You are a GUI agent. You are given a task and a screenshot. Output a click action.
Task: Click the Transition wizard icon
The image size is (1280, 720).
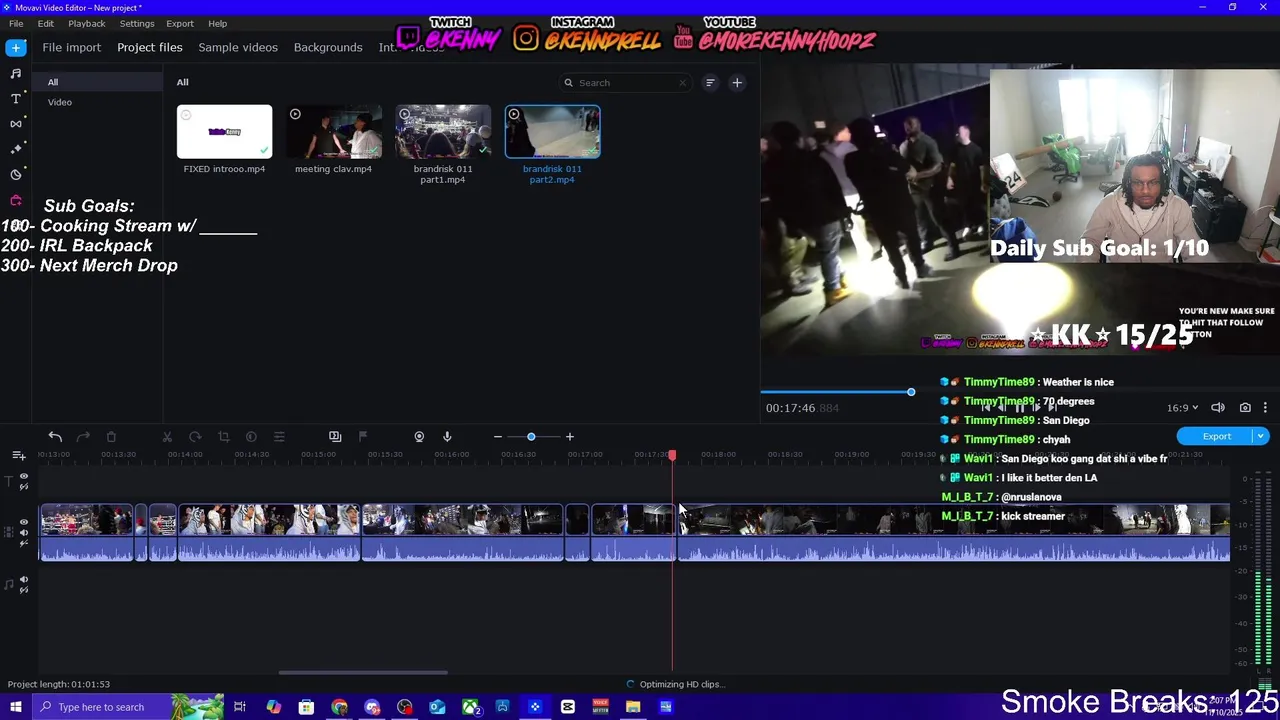335,436
